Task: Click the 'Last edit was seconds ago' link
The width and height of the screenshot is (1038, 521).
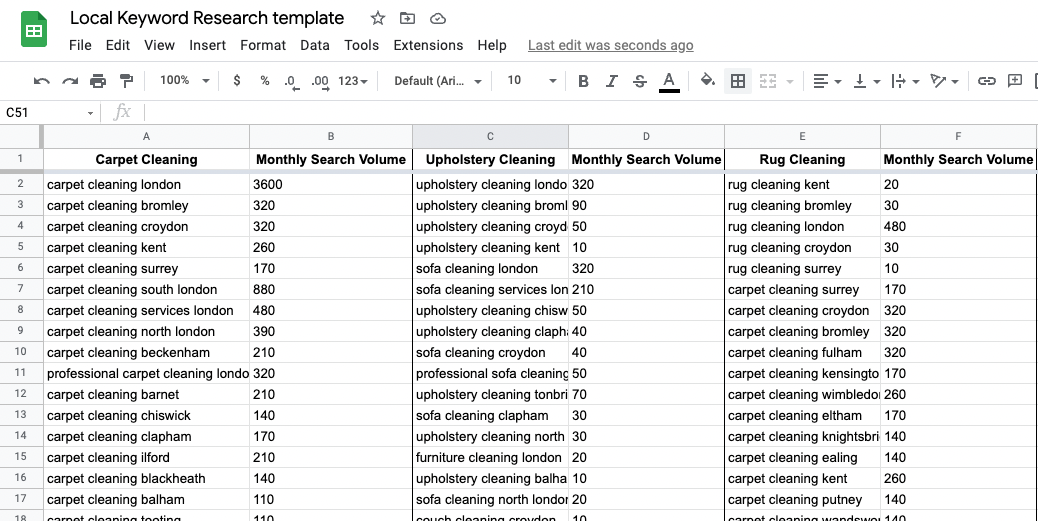Action: click(610, 45)
